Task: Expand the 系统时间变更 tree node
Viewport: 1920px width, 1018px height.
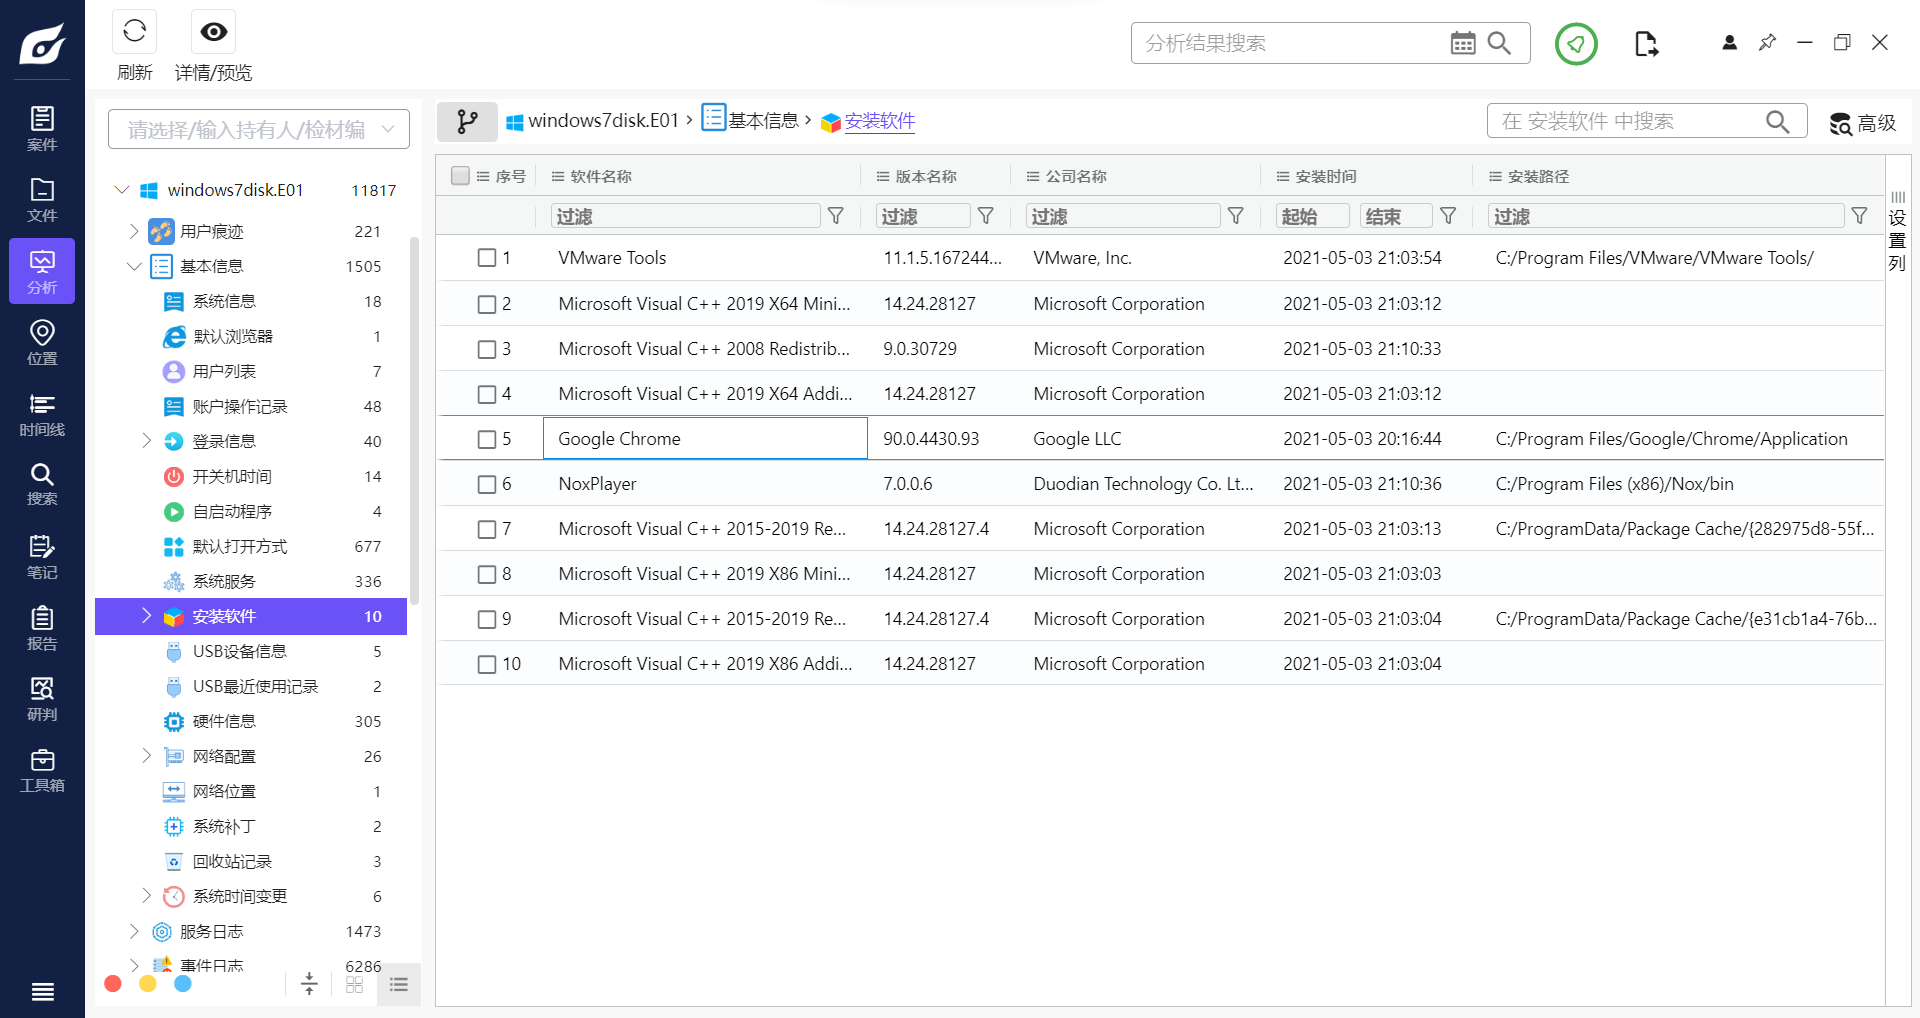Action: [146, 896]
